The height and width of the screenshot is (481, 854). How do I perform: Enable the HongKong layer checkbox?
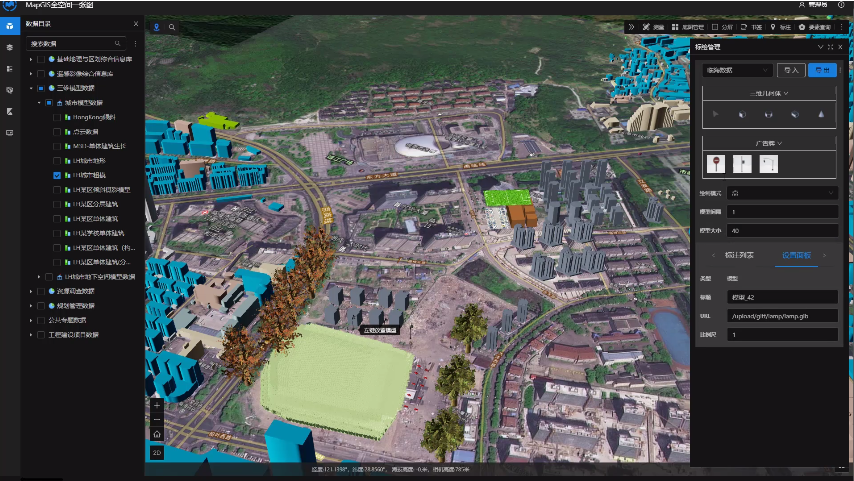coord(57,117)
